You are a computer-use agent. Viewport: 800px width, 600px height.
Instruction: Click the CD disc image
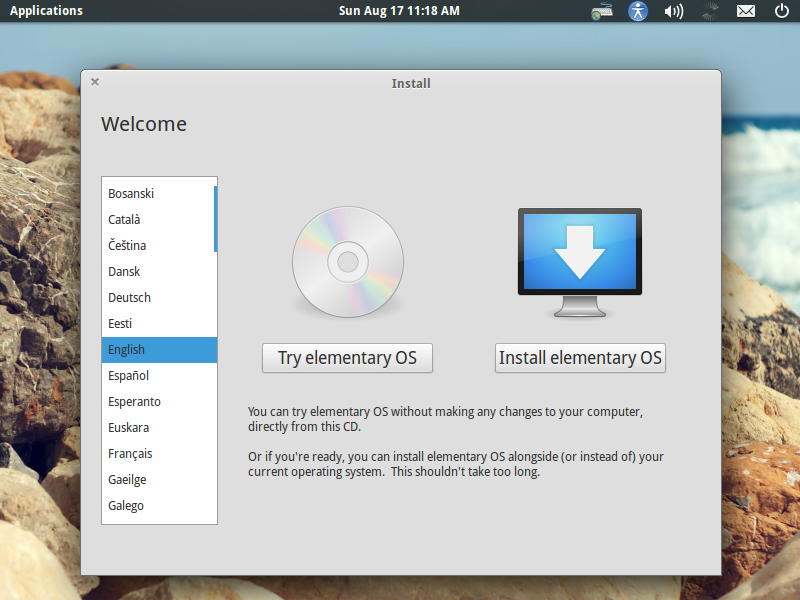point(348,262)
